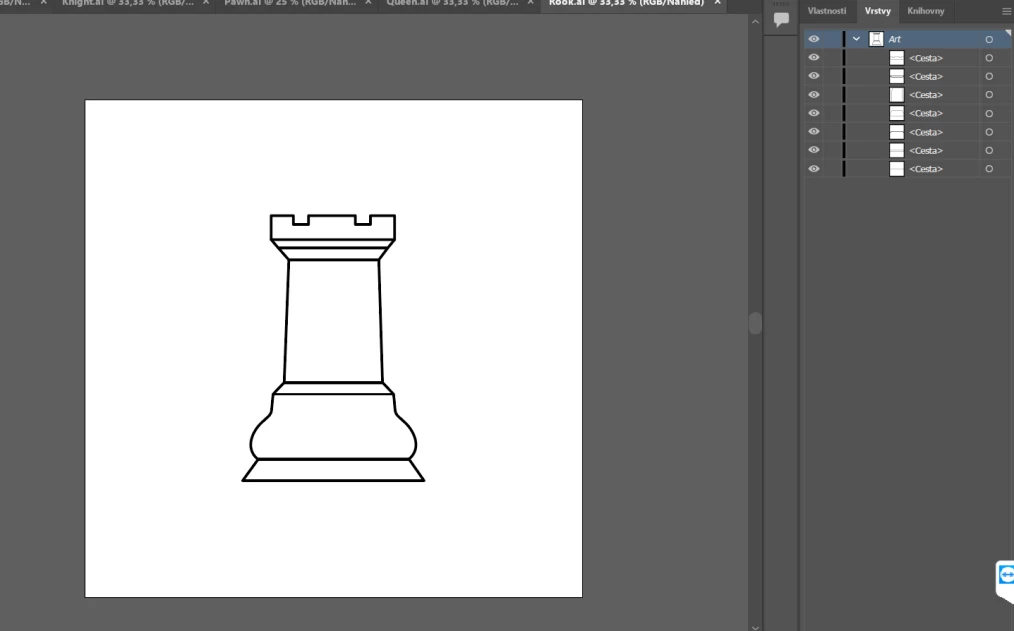Open the Comments panel speech bubble icon
The width and height of the screenshot is (1014, 631).
coord(781,19)
